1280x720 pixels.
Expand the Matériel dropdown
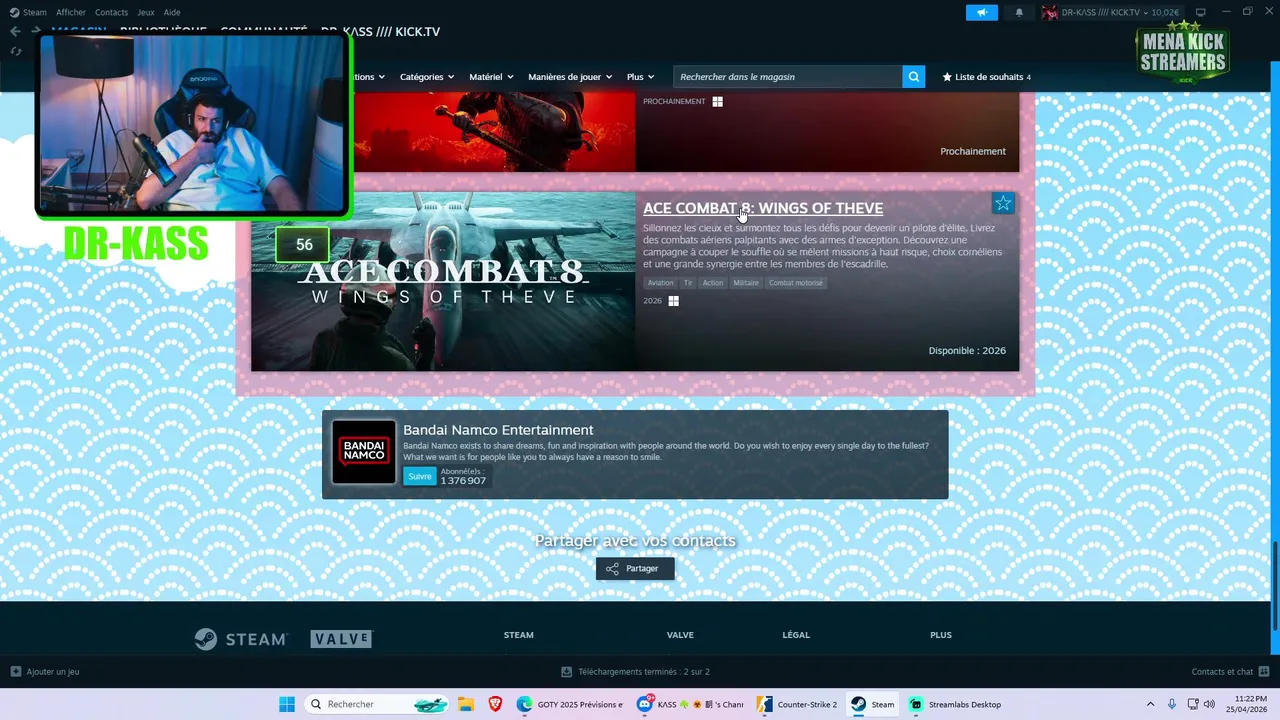(491, 77)
